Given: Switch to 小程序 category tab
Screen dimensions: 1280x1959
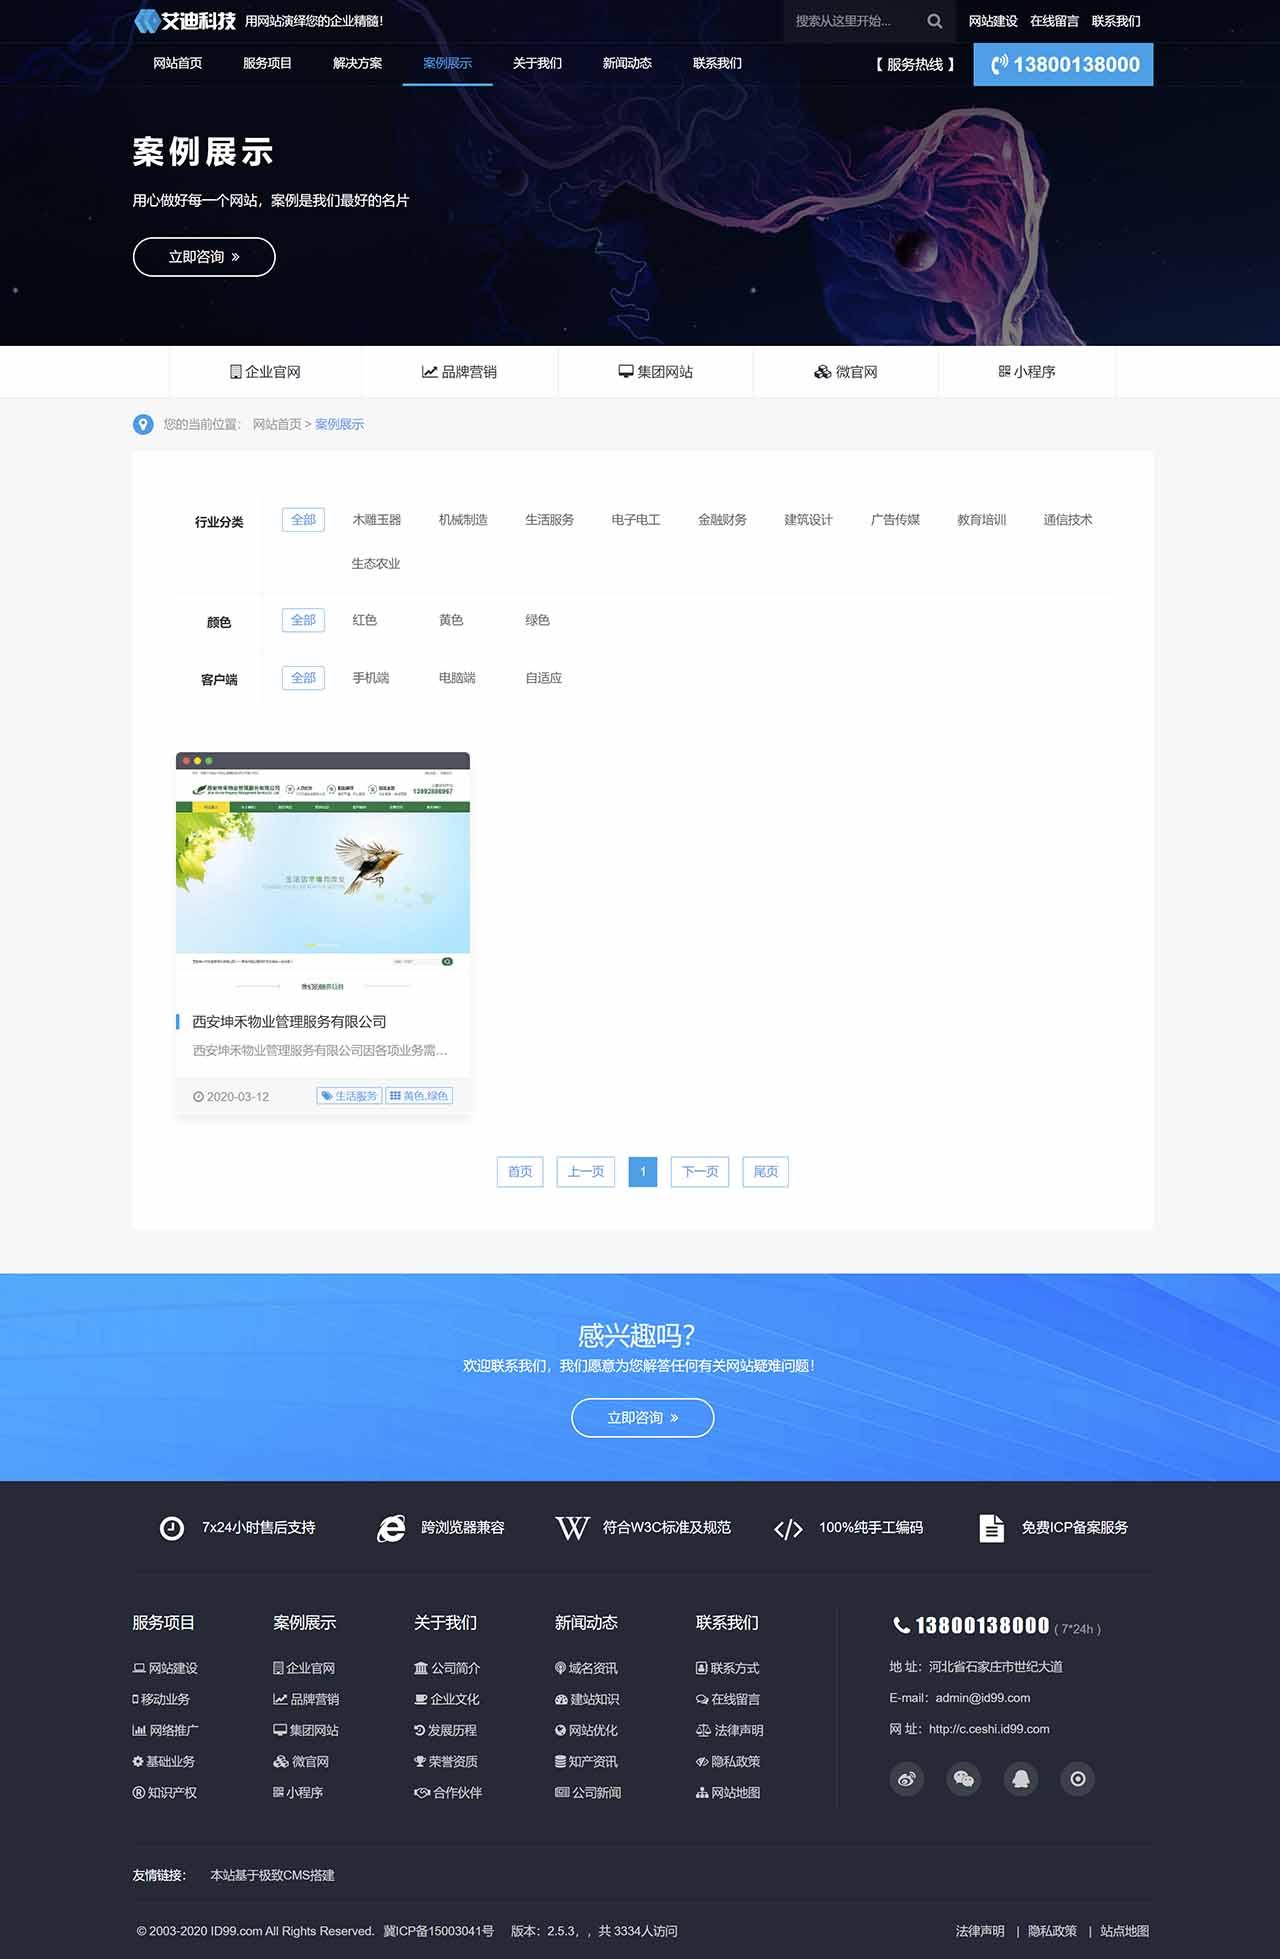Looking at the screenshot, I should tap(1026, 372).
